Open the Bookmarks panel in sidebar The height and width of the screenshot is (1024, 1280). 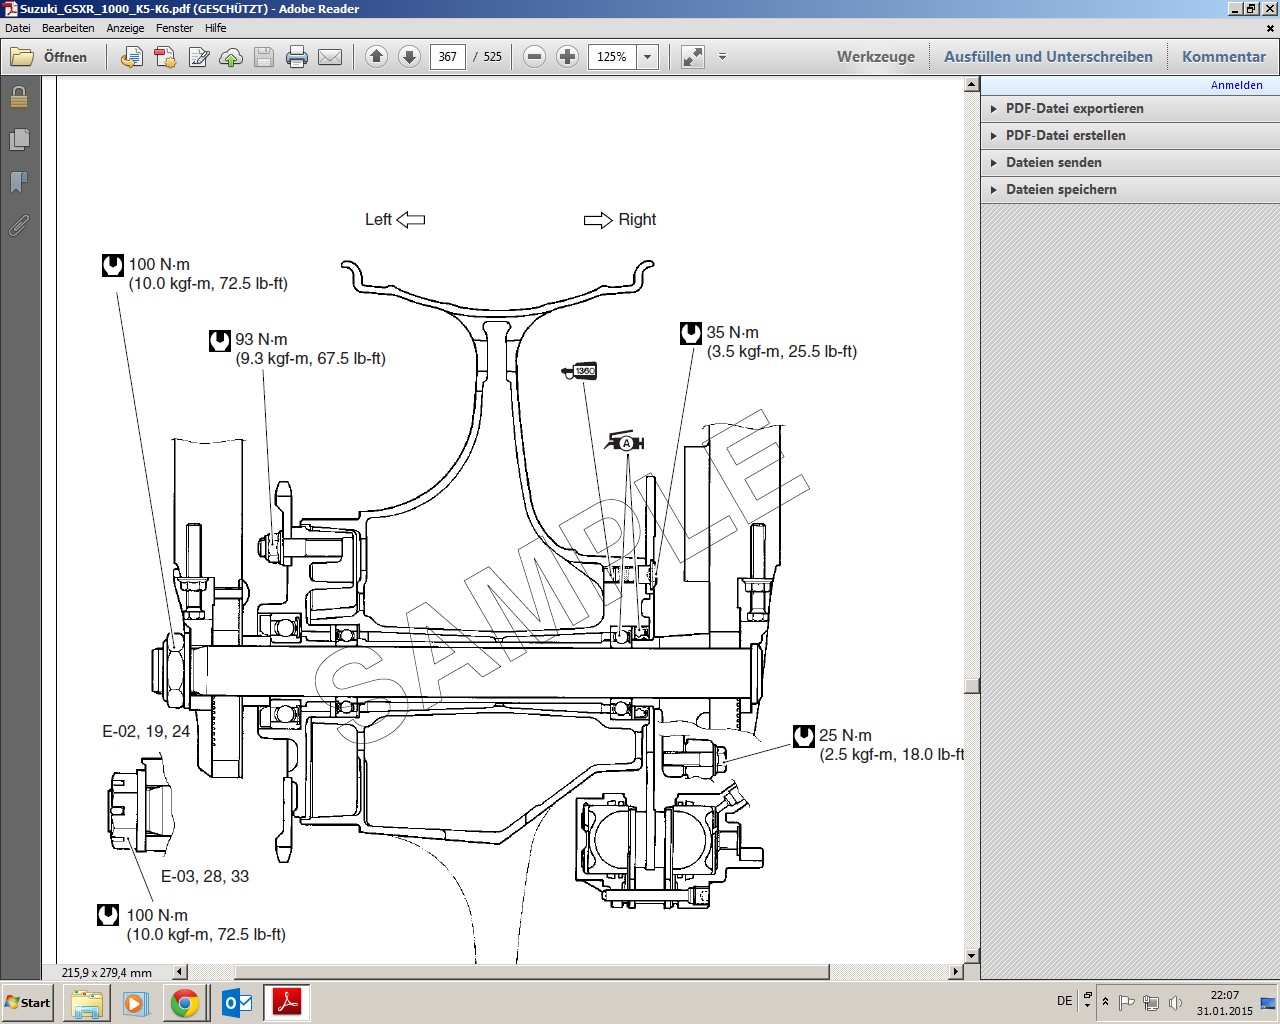click(x=19, y=182)
